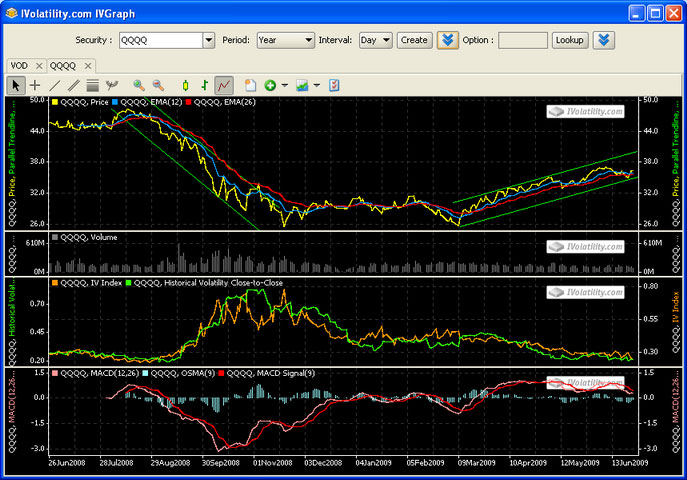Click the 610M volume axis label on left
This screenshot has width=687, height=480.
35,243
